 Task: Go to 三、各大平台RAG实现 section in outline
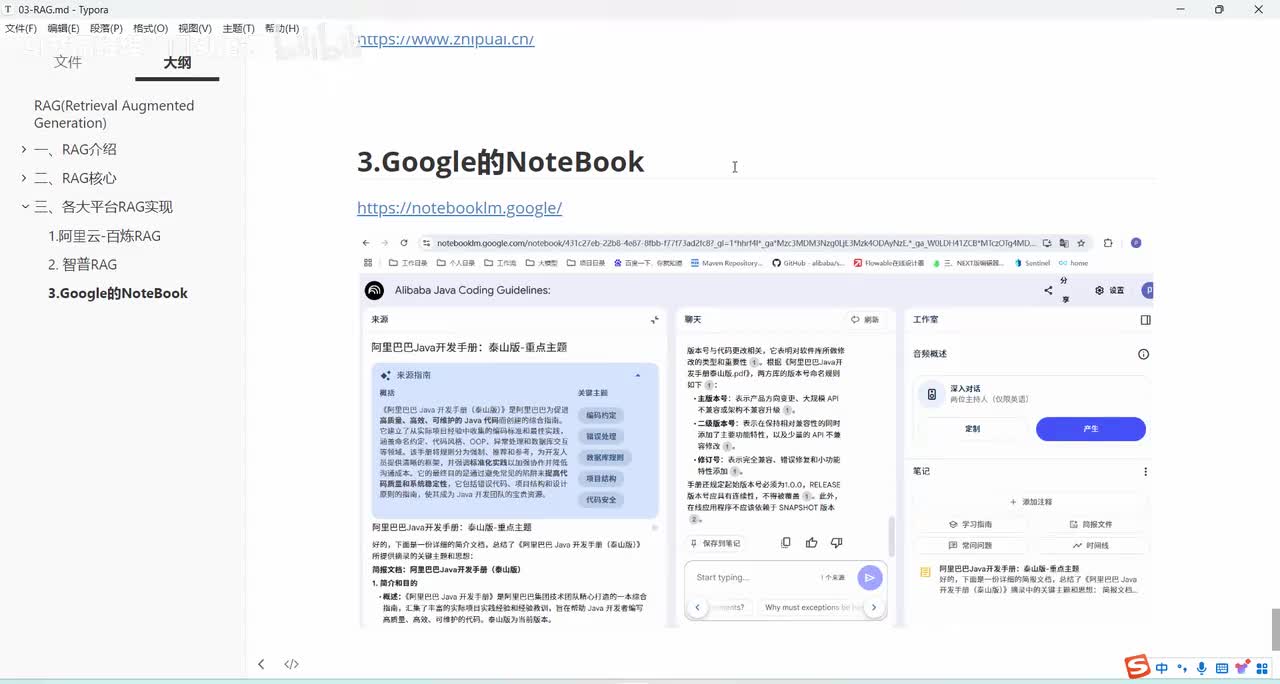103,207
